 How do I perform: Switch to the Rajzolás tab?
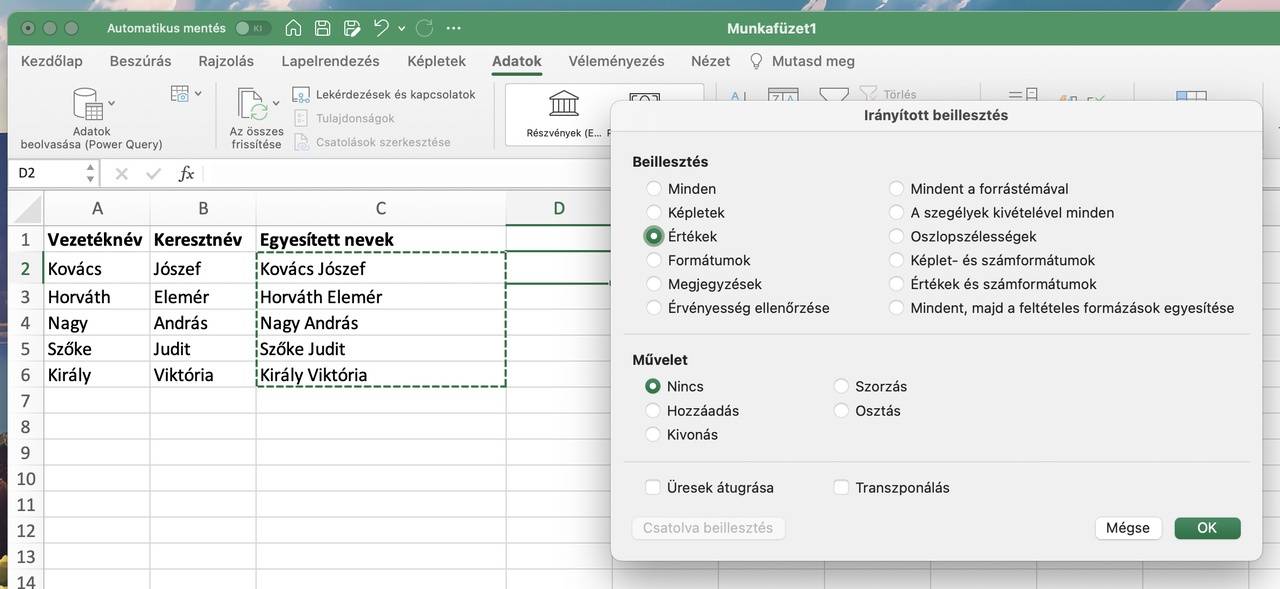[x=227, y=61]
